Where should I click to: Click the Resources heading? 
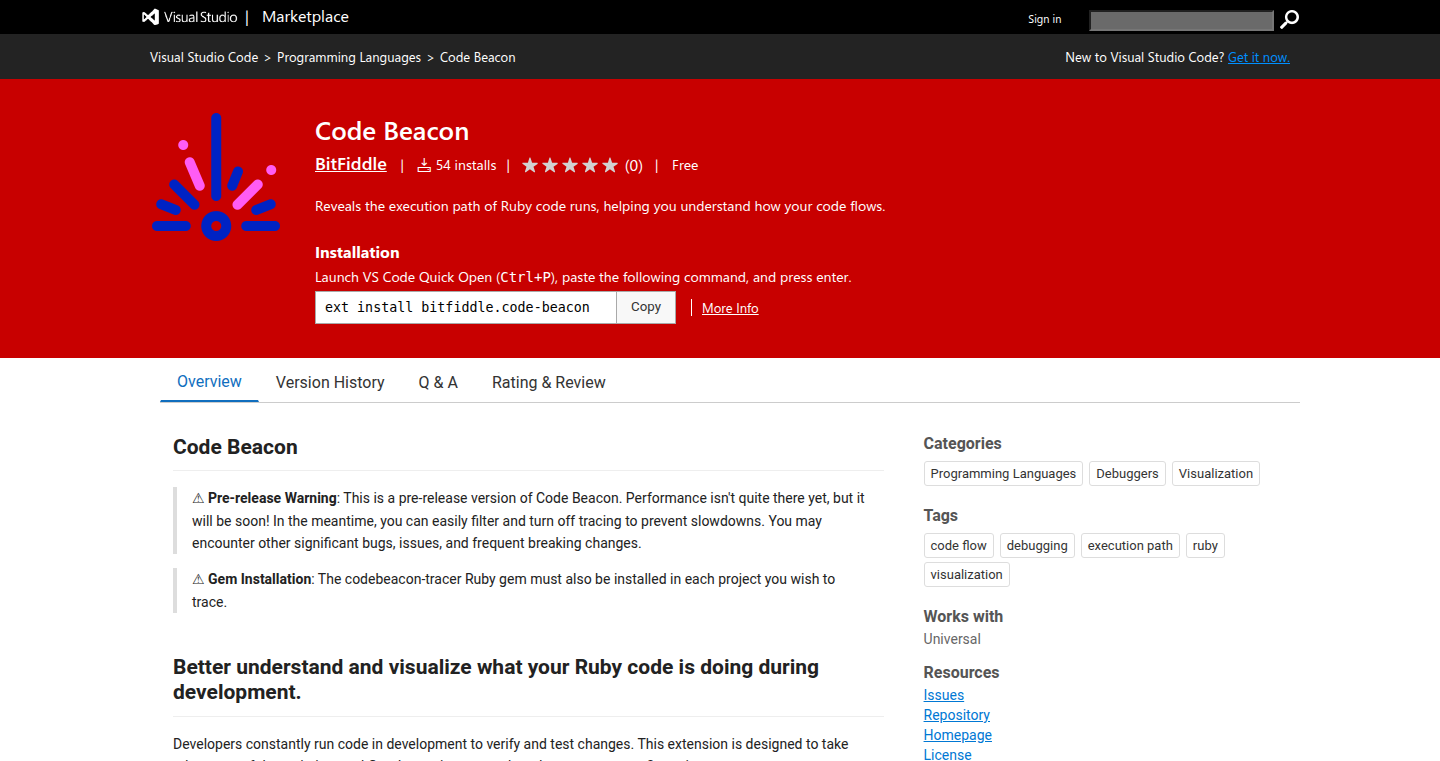pyautogui.click(x=961, y=672)
